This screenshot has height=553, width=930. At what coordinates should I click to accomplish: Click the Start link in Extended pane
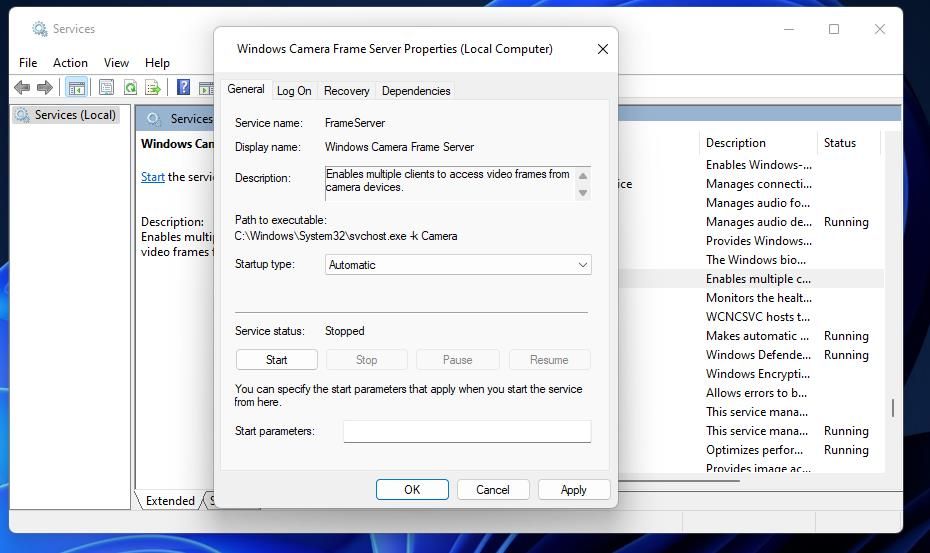coord(152,177)
